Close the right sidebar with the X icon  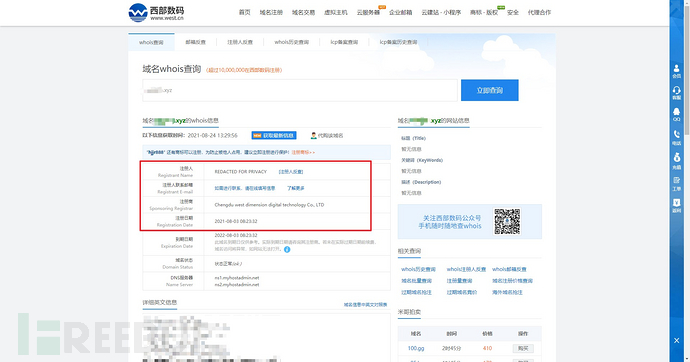coord(676,340)
